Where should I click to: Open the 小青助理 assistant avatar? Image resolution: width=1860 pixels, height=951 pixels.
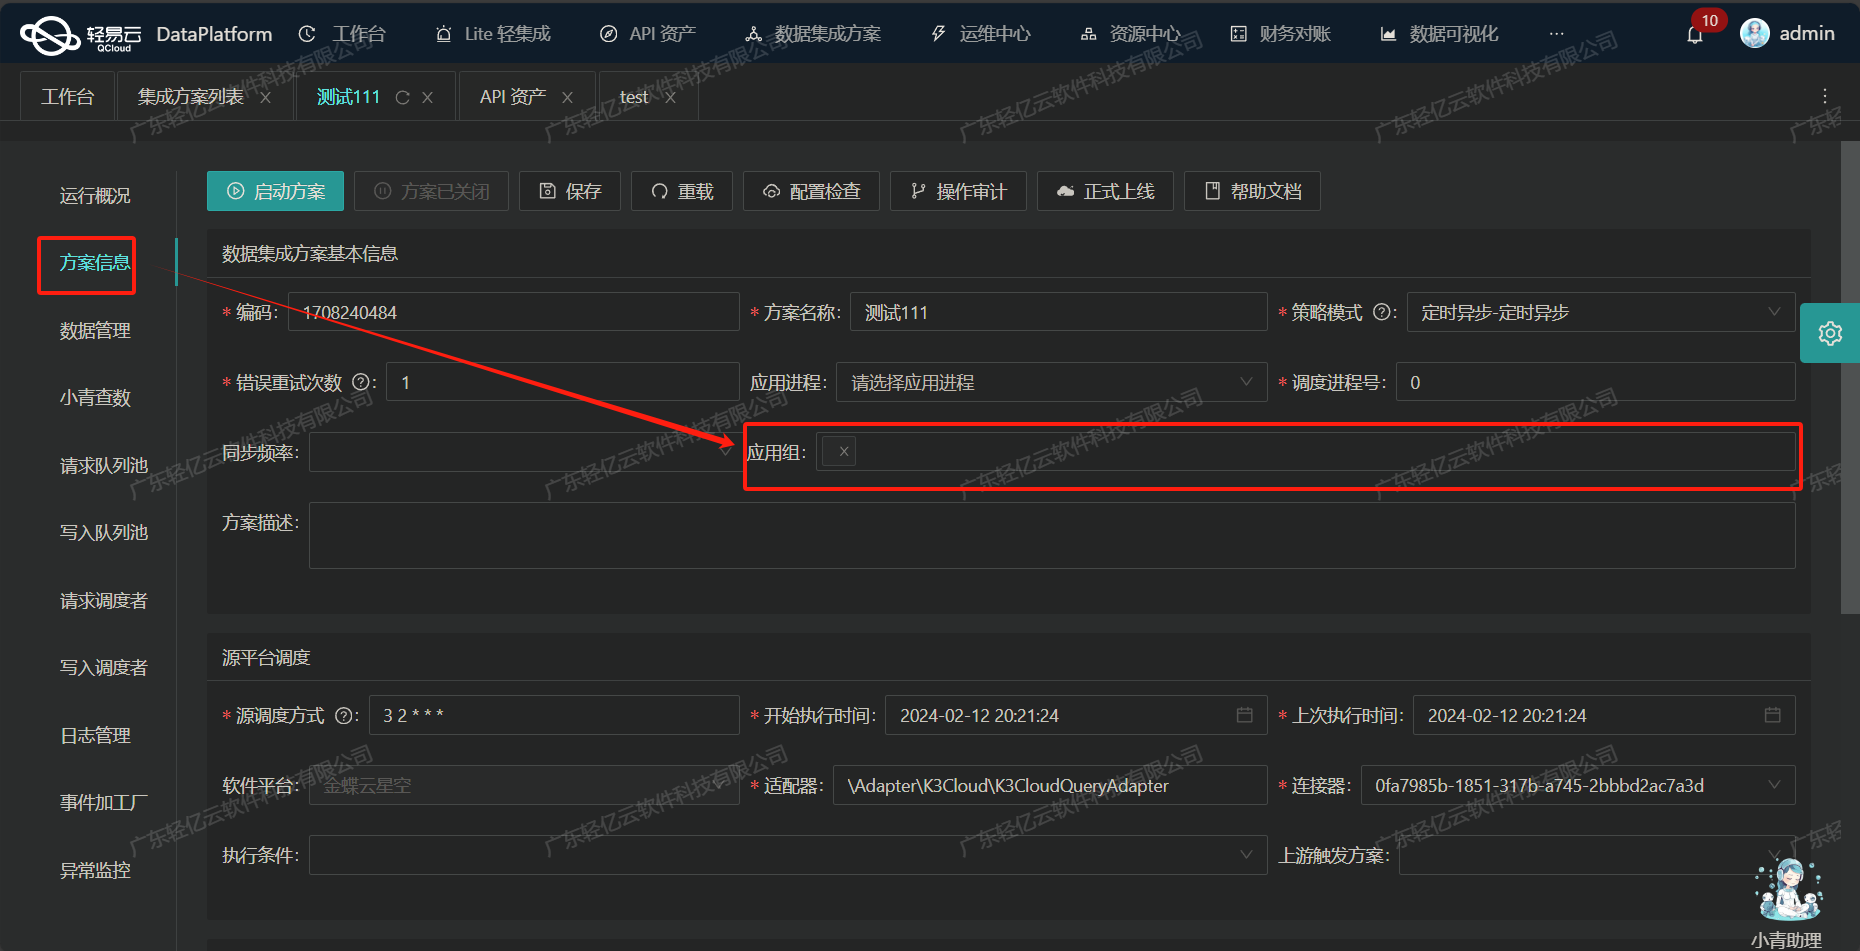coord(1789,888)
